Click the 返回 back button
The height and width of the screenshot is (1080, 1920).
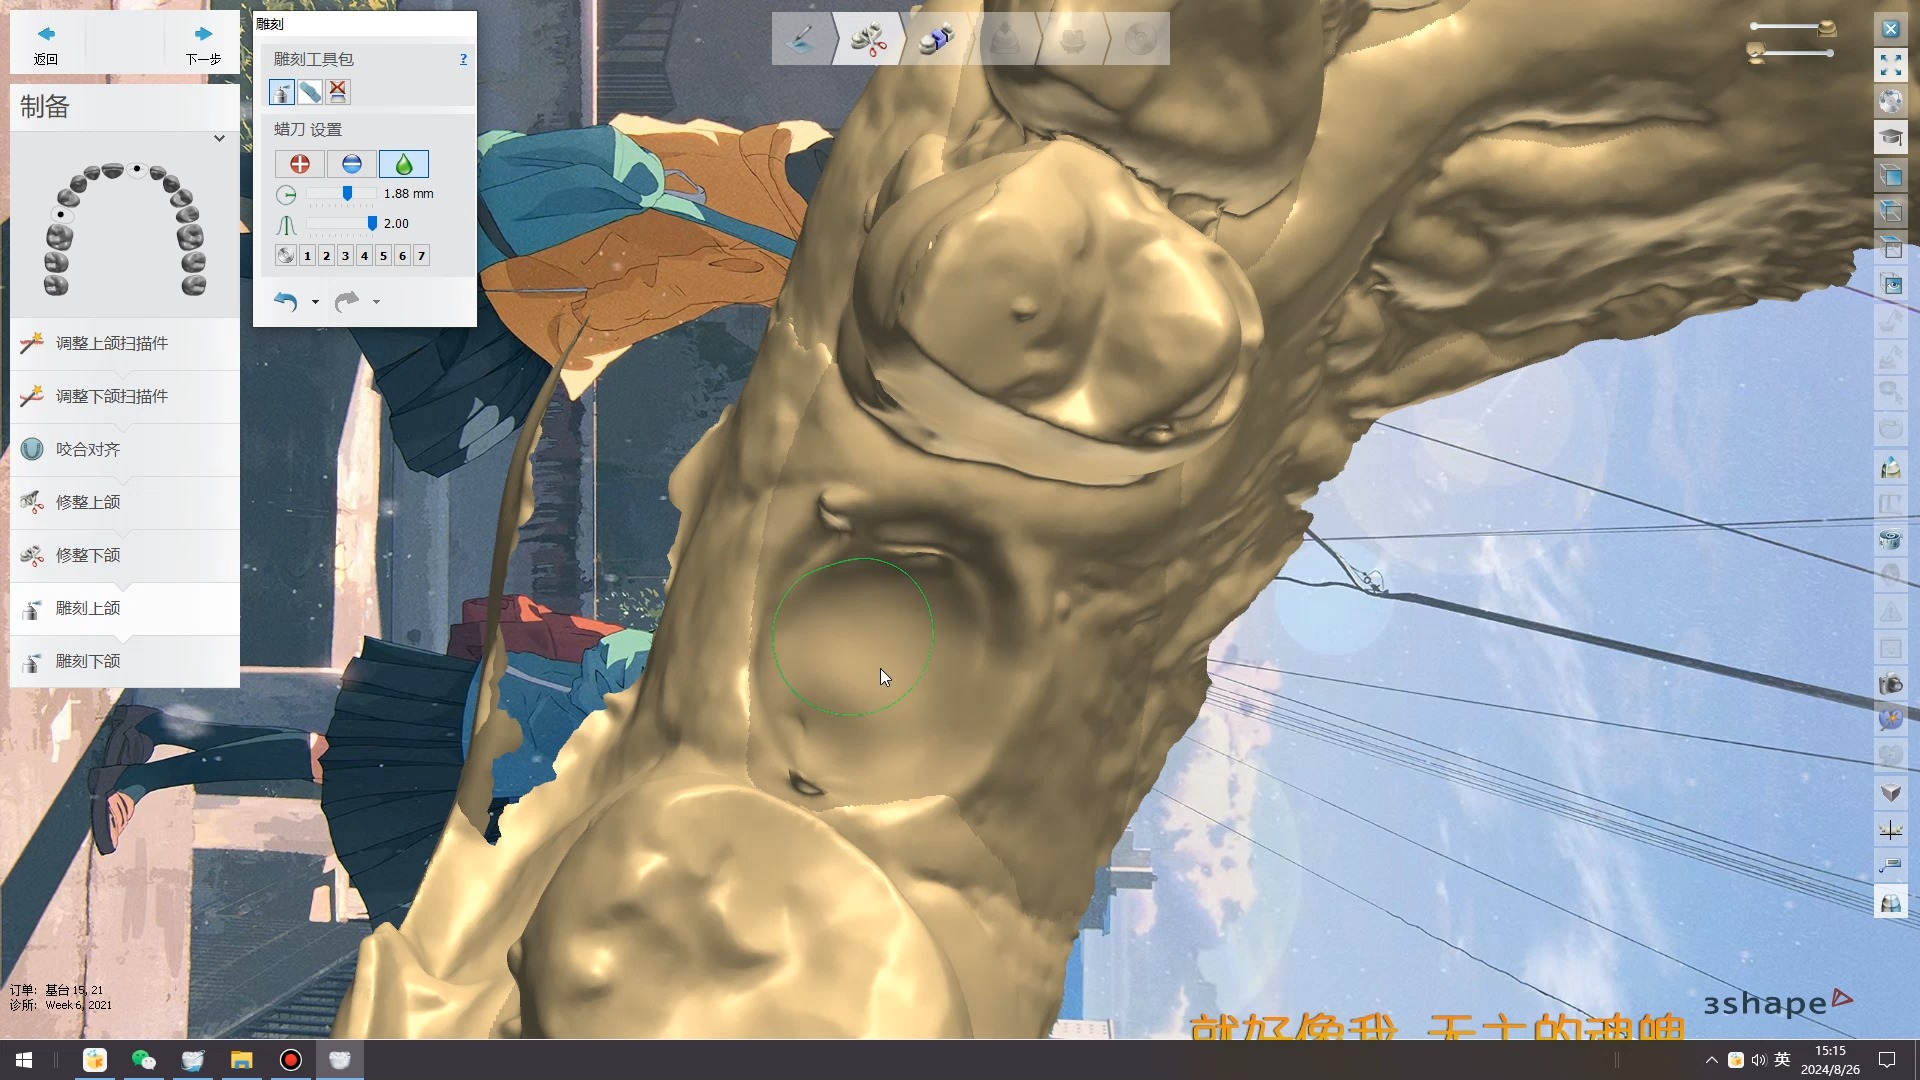click(x=46, y=45)
